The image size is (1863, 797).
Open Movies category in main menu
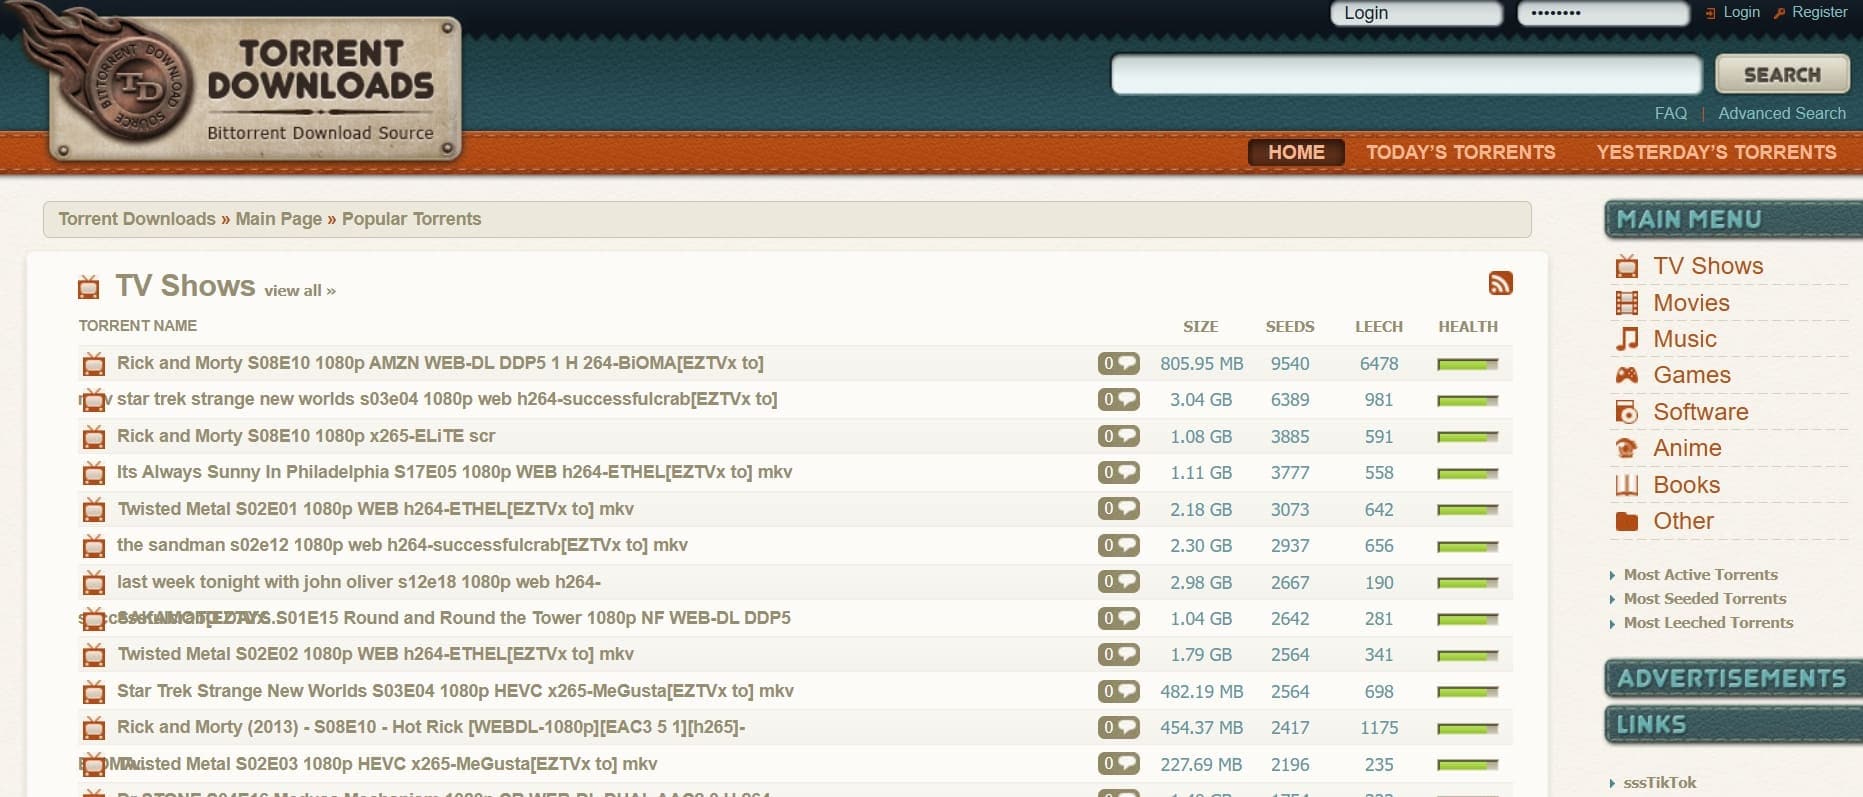(1691, 303)
